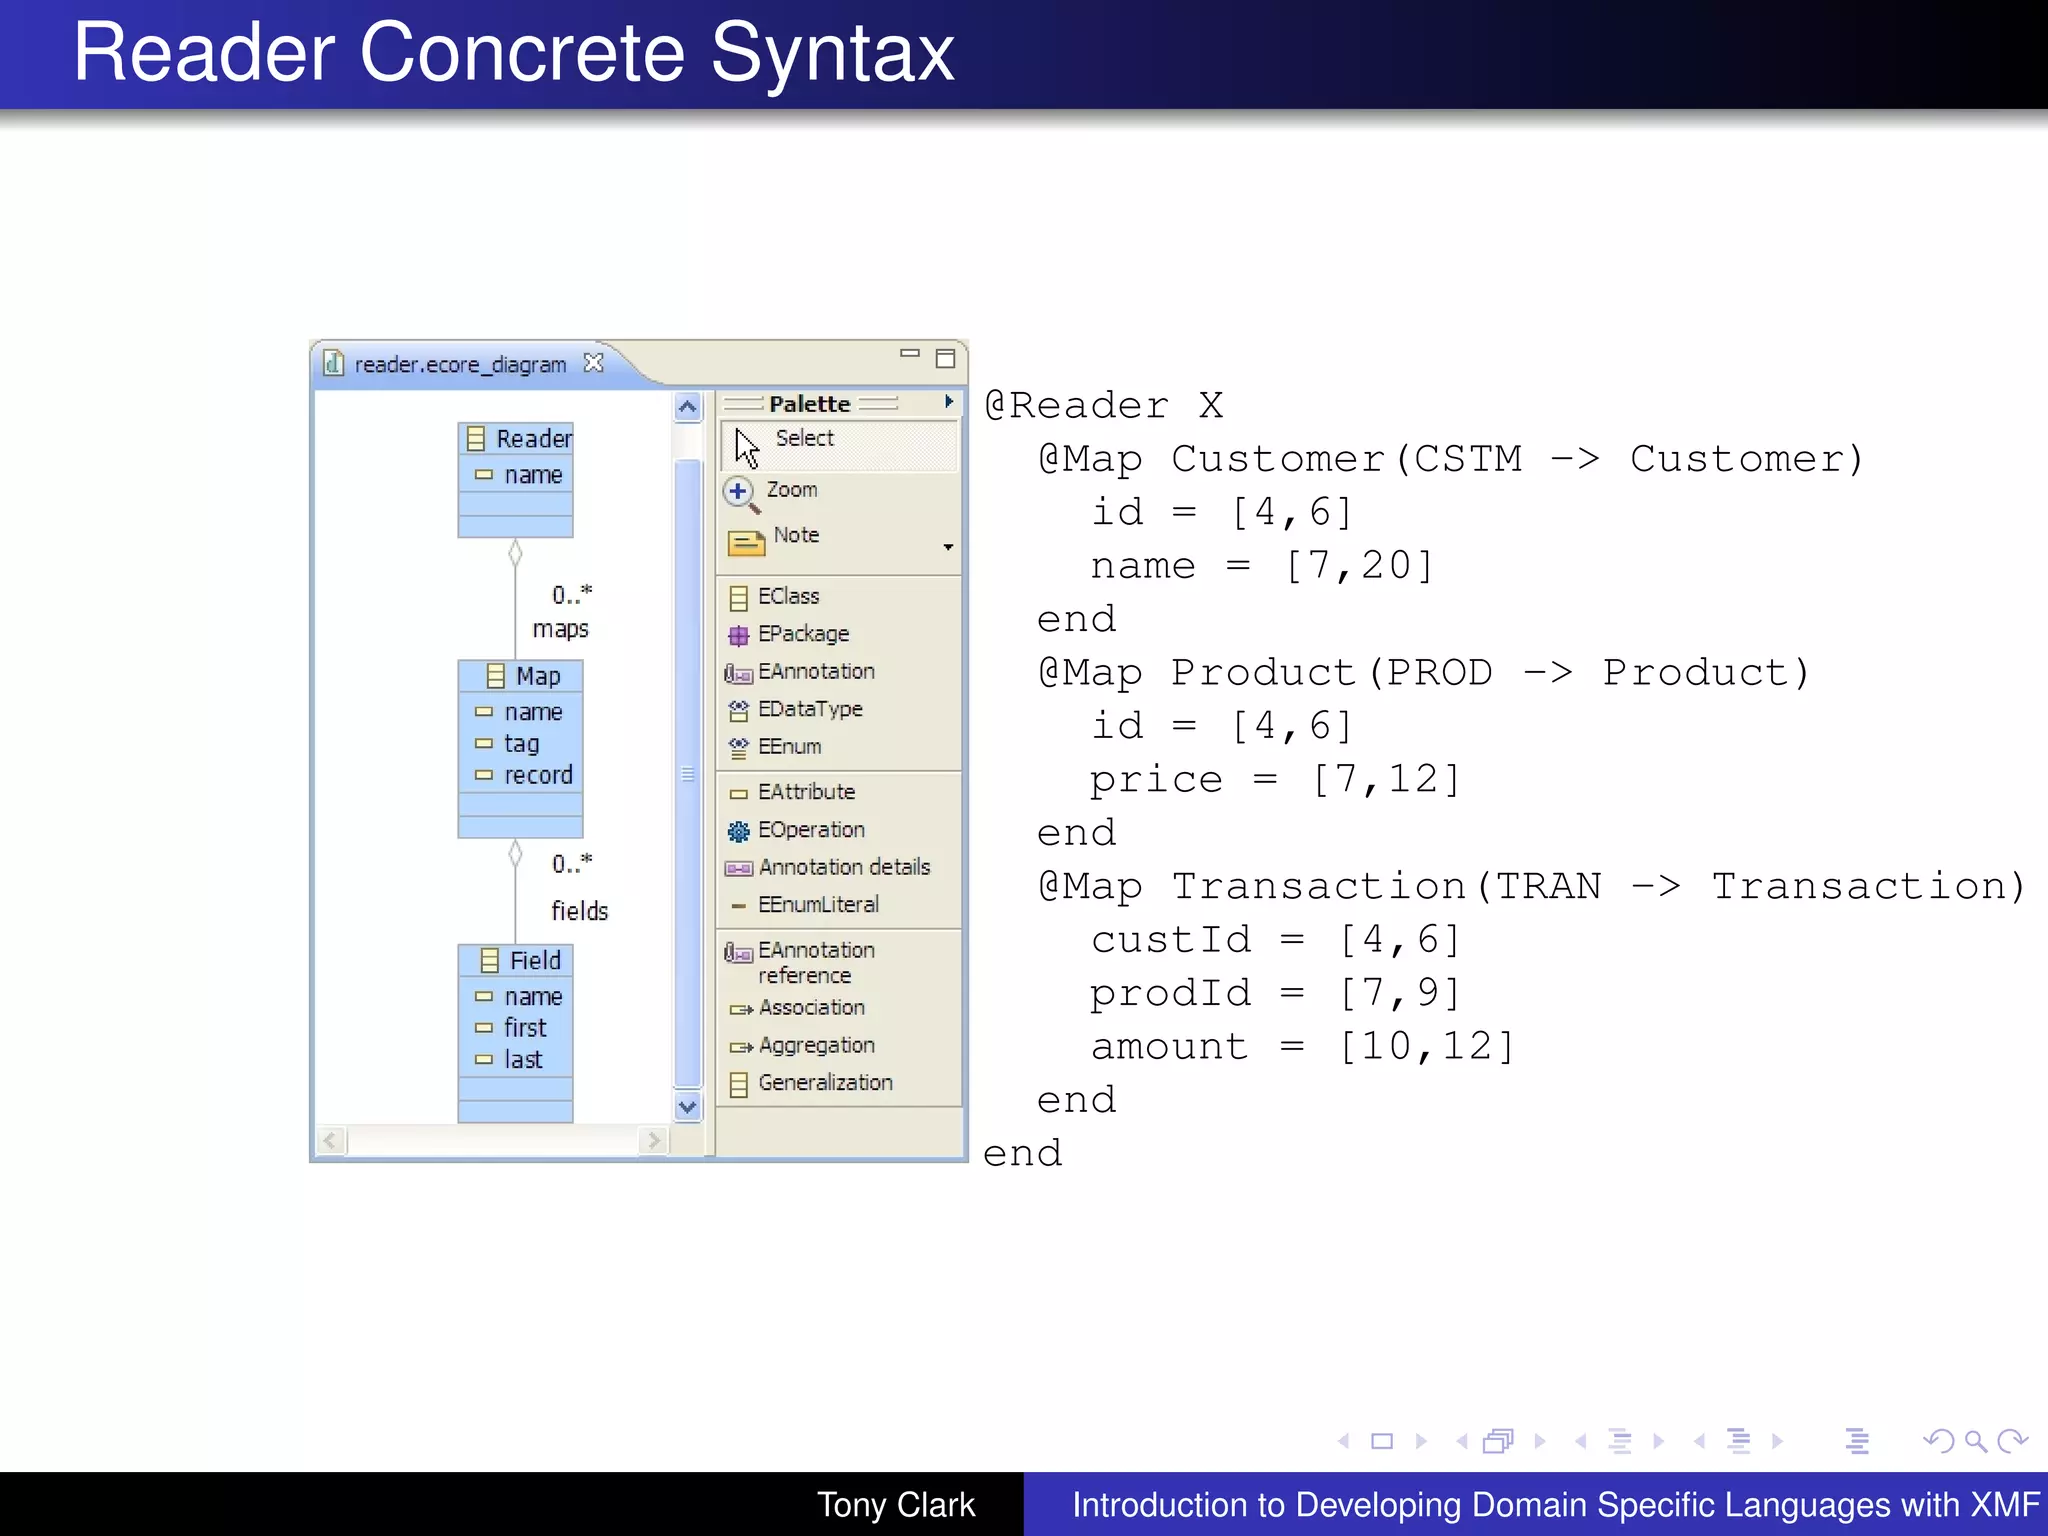Click the go forward curved arrow icon
Image resolution: width=2048 pixels, height=1536 pixels.
coord(2012,1441)
